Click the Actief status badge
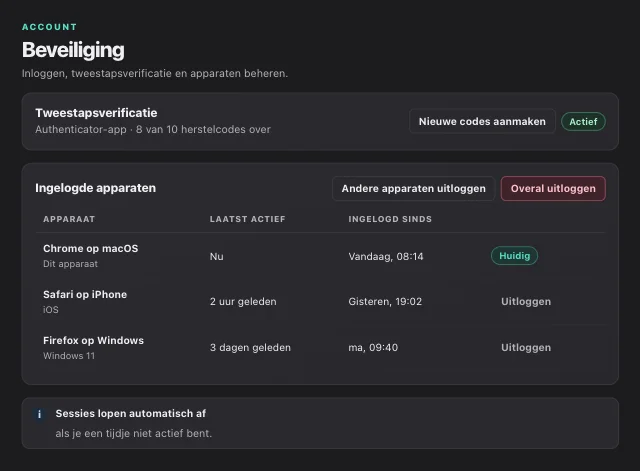The height and width of the screenshot is (471, 640). (583, 122)
